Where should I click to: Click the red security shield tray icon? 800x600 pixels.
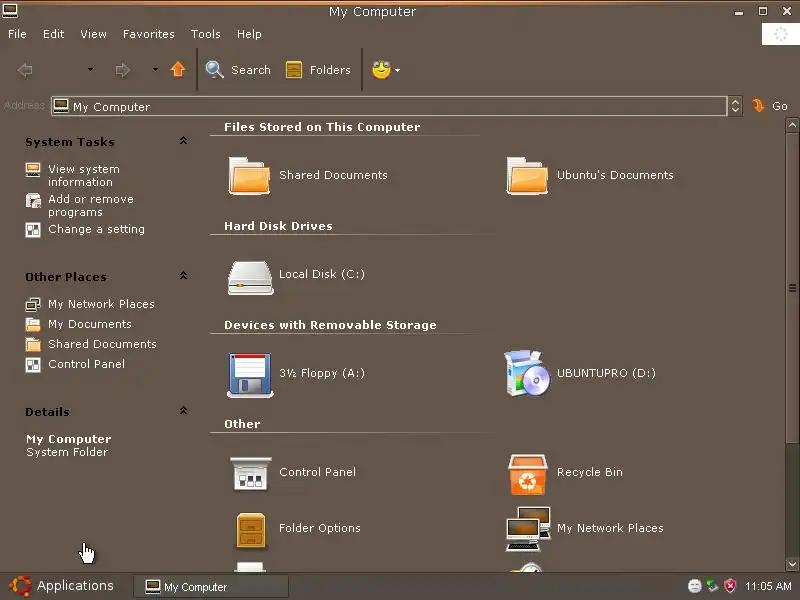pos(730,586)
